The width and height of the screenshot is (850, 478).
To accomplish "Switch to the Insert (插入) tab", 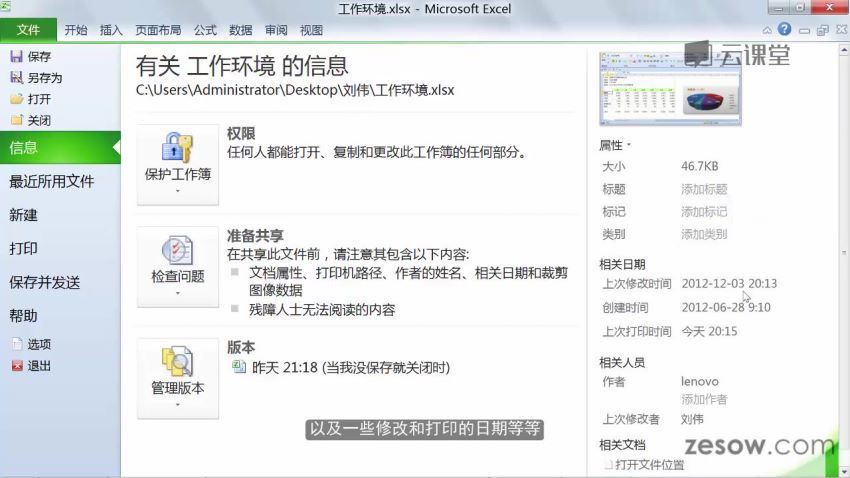I will 111,30.
